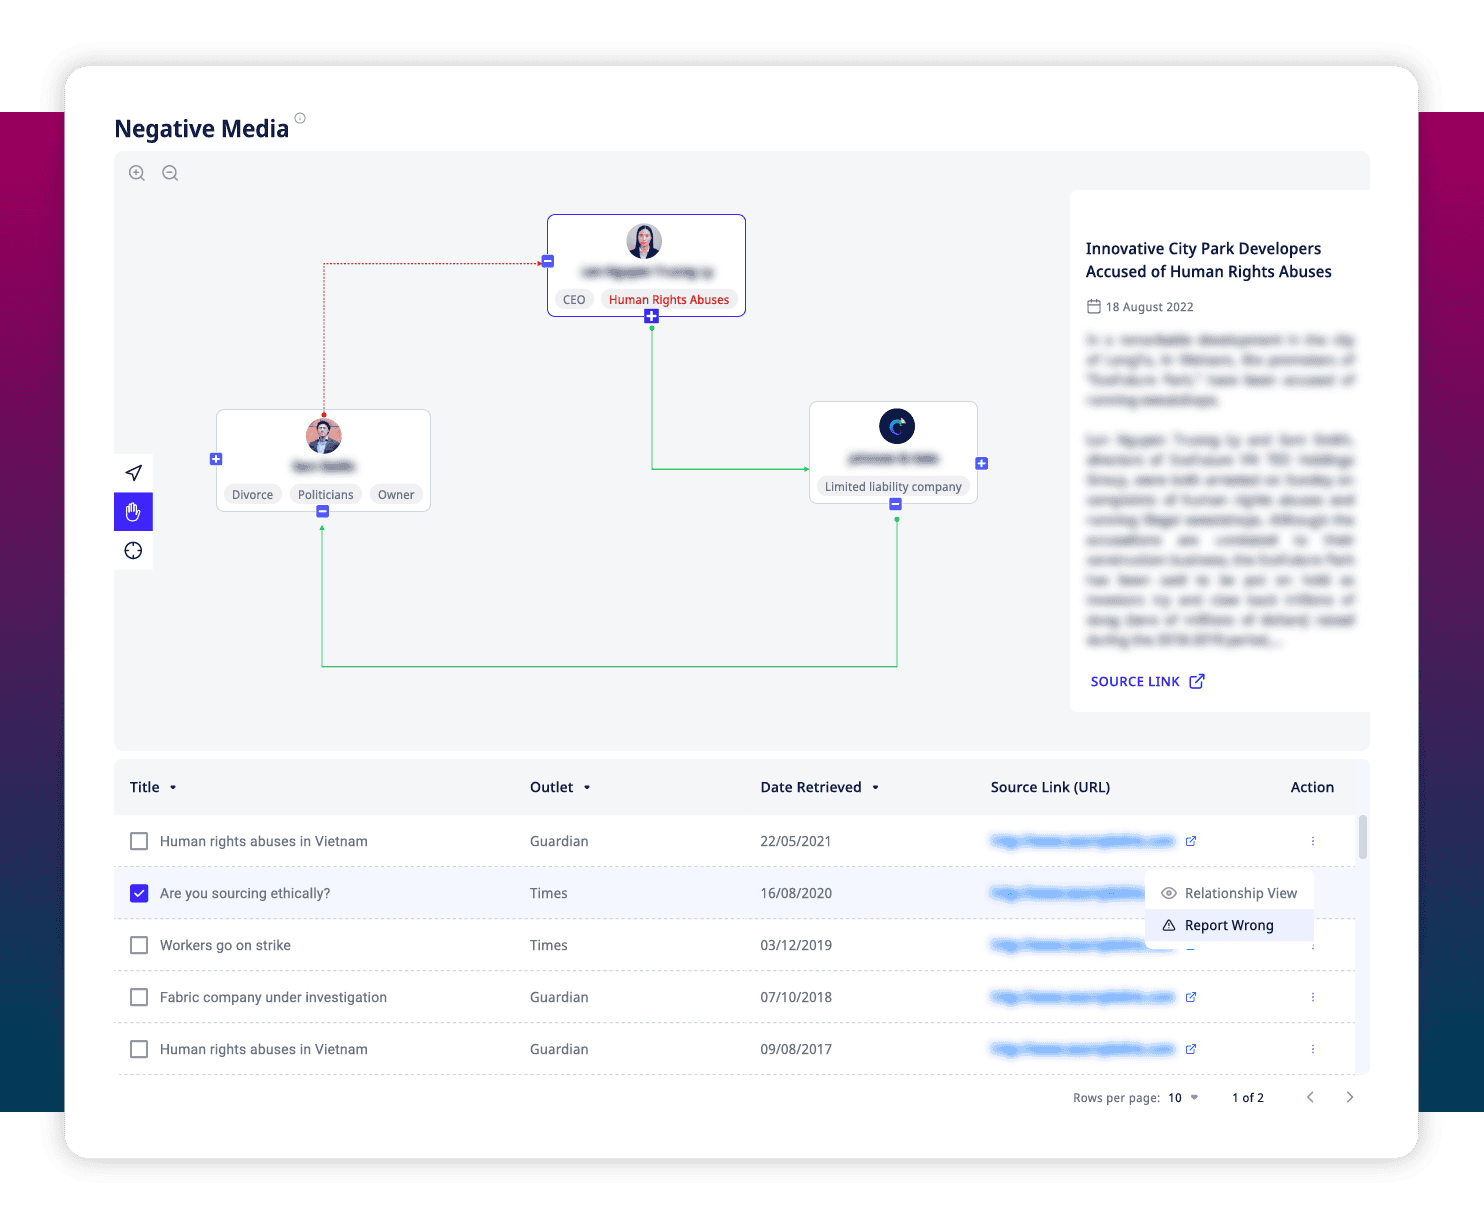This screenshot has width=1484, height=1225.
Task: Sort table by Title column
Action: [x=153, y=787]
